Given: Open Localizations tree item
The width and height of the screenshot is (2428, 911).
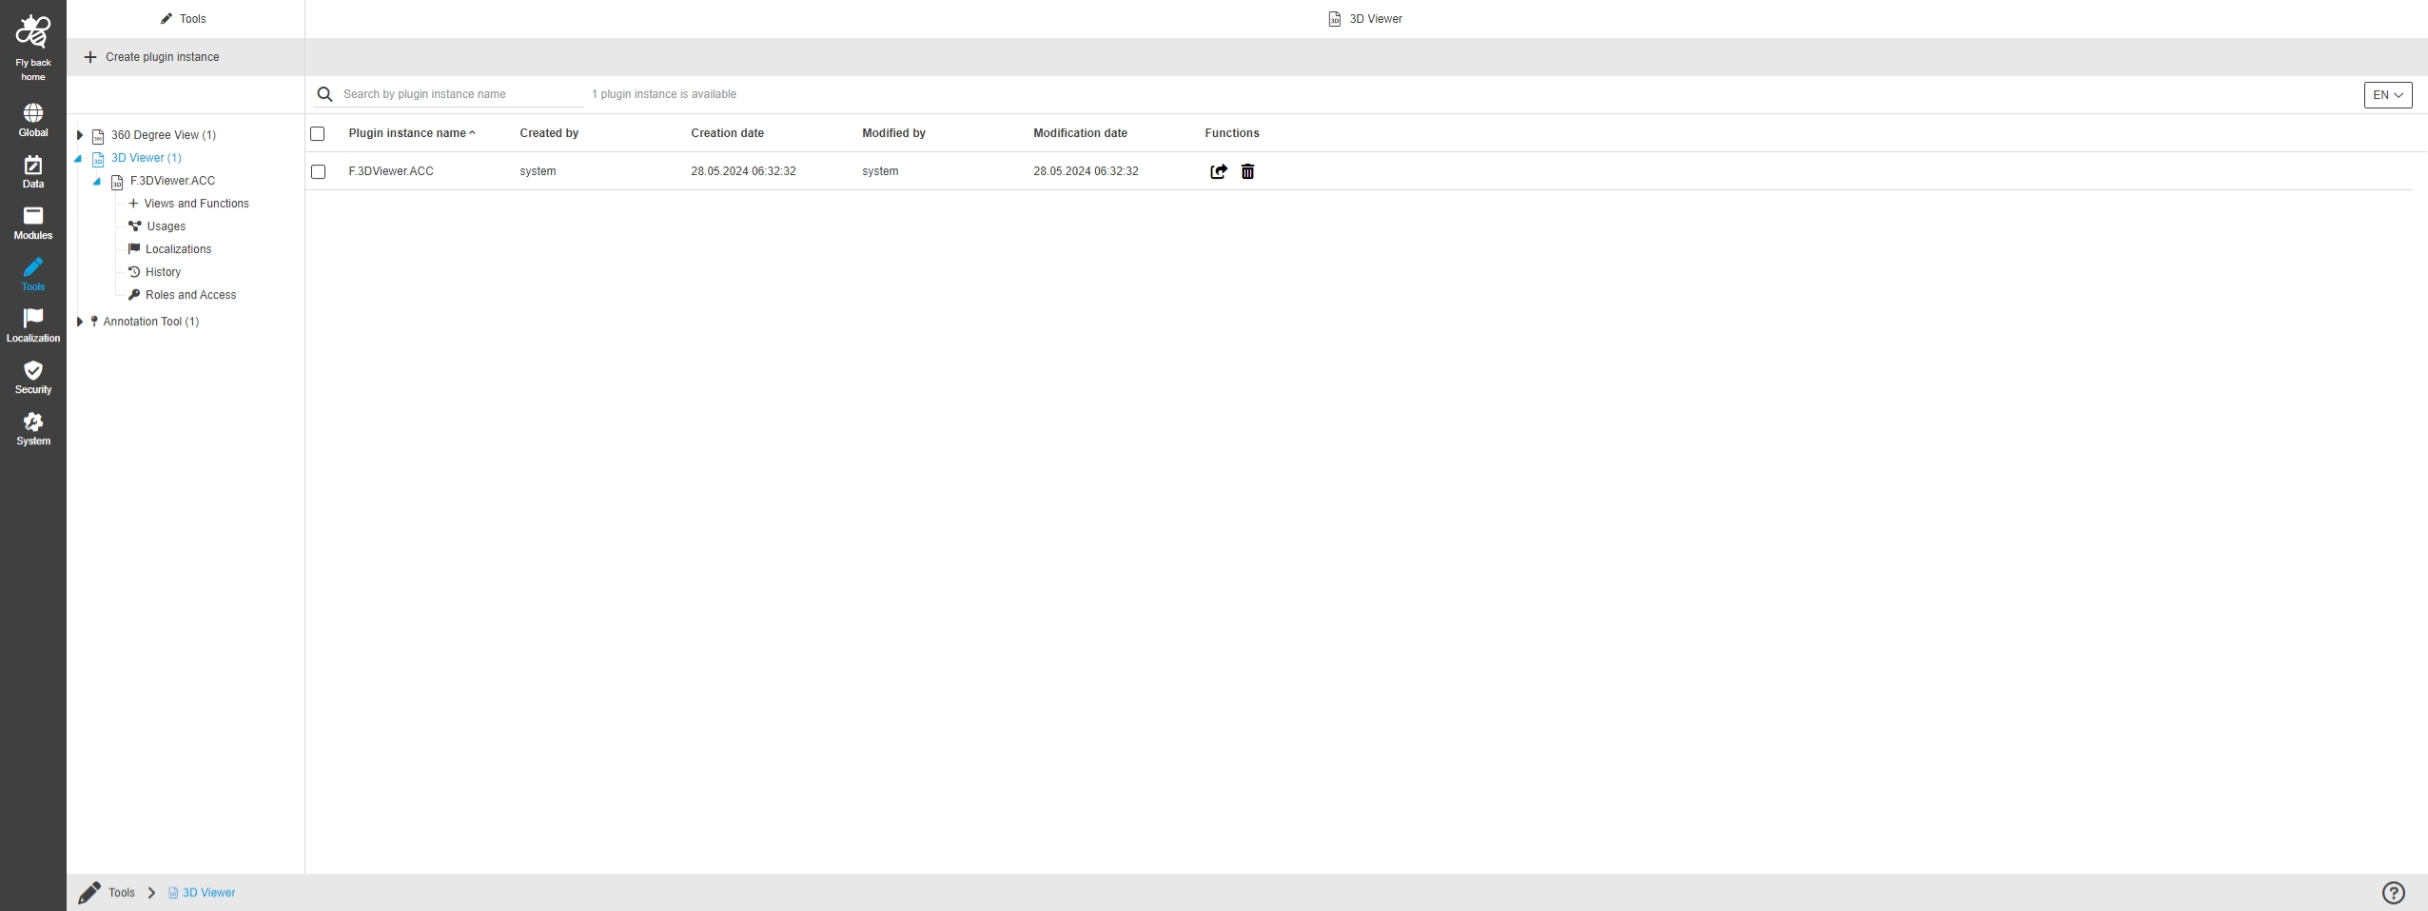Looking at the screenshot, I should 178,249.
